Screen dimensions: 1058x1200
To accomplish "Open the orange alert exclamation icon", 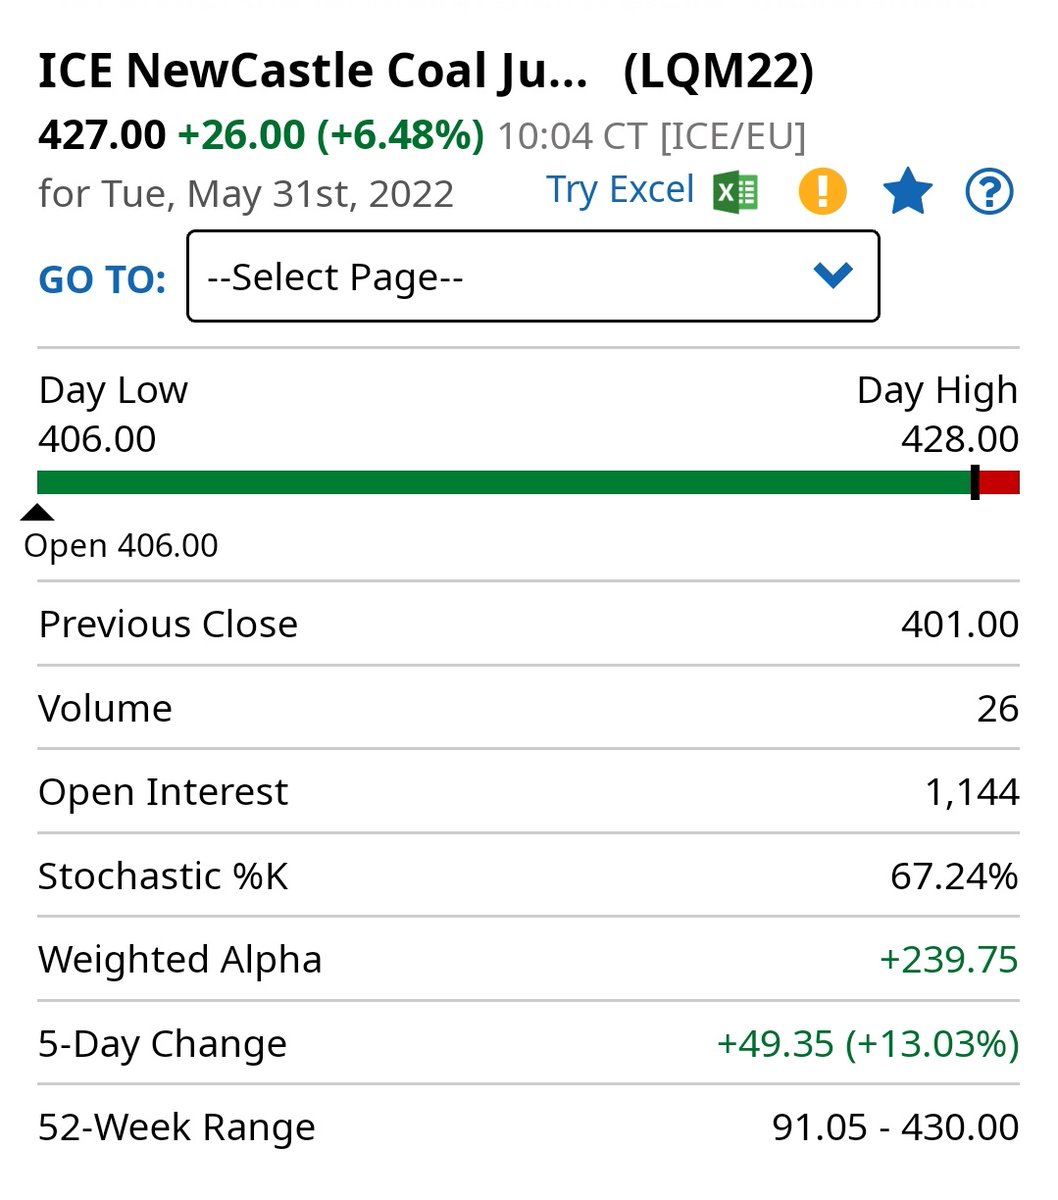I will (x=822, y=192).
